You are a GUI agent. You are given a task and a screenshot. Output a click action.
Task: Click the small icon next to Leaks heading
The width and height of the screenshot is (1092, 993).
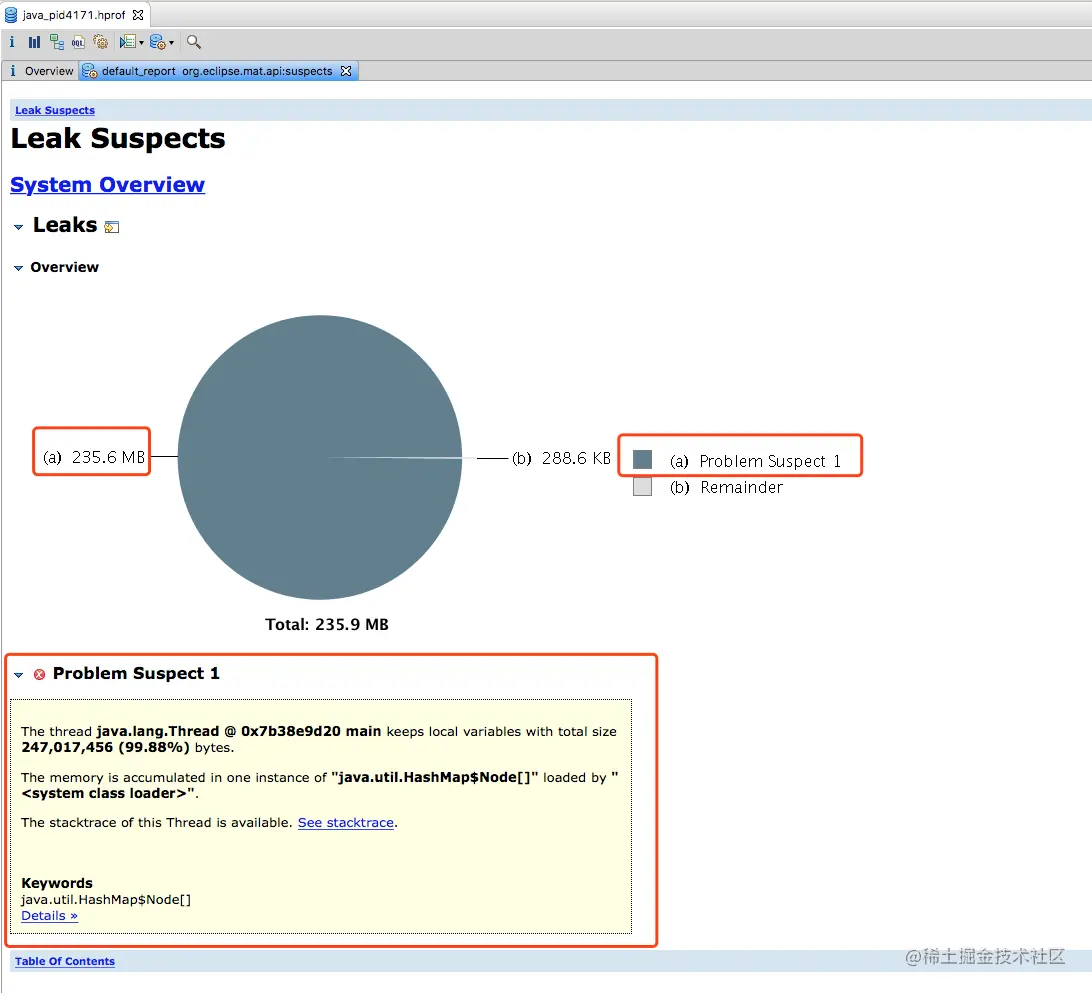pyautogui.click(x=111, y=227)
